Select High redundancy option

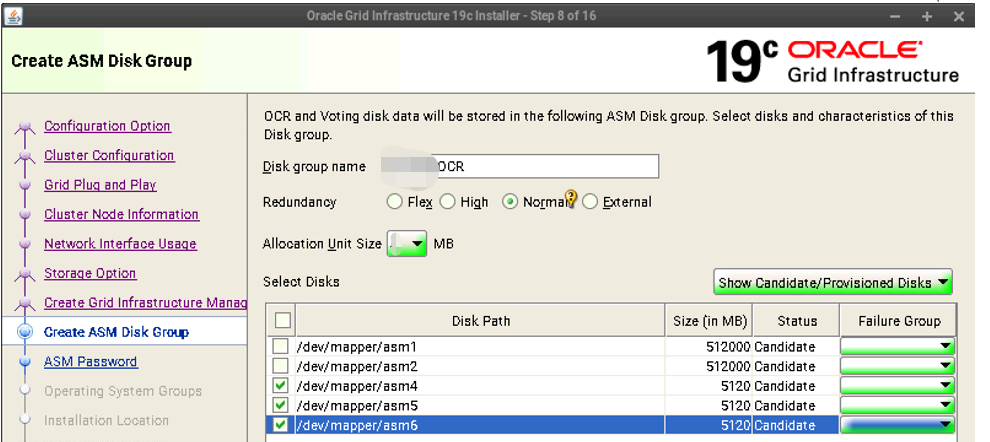[448, 202]
